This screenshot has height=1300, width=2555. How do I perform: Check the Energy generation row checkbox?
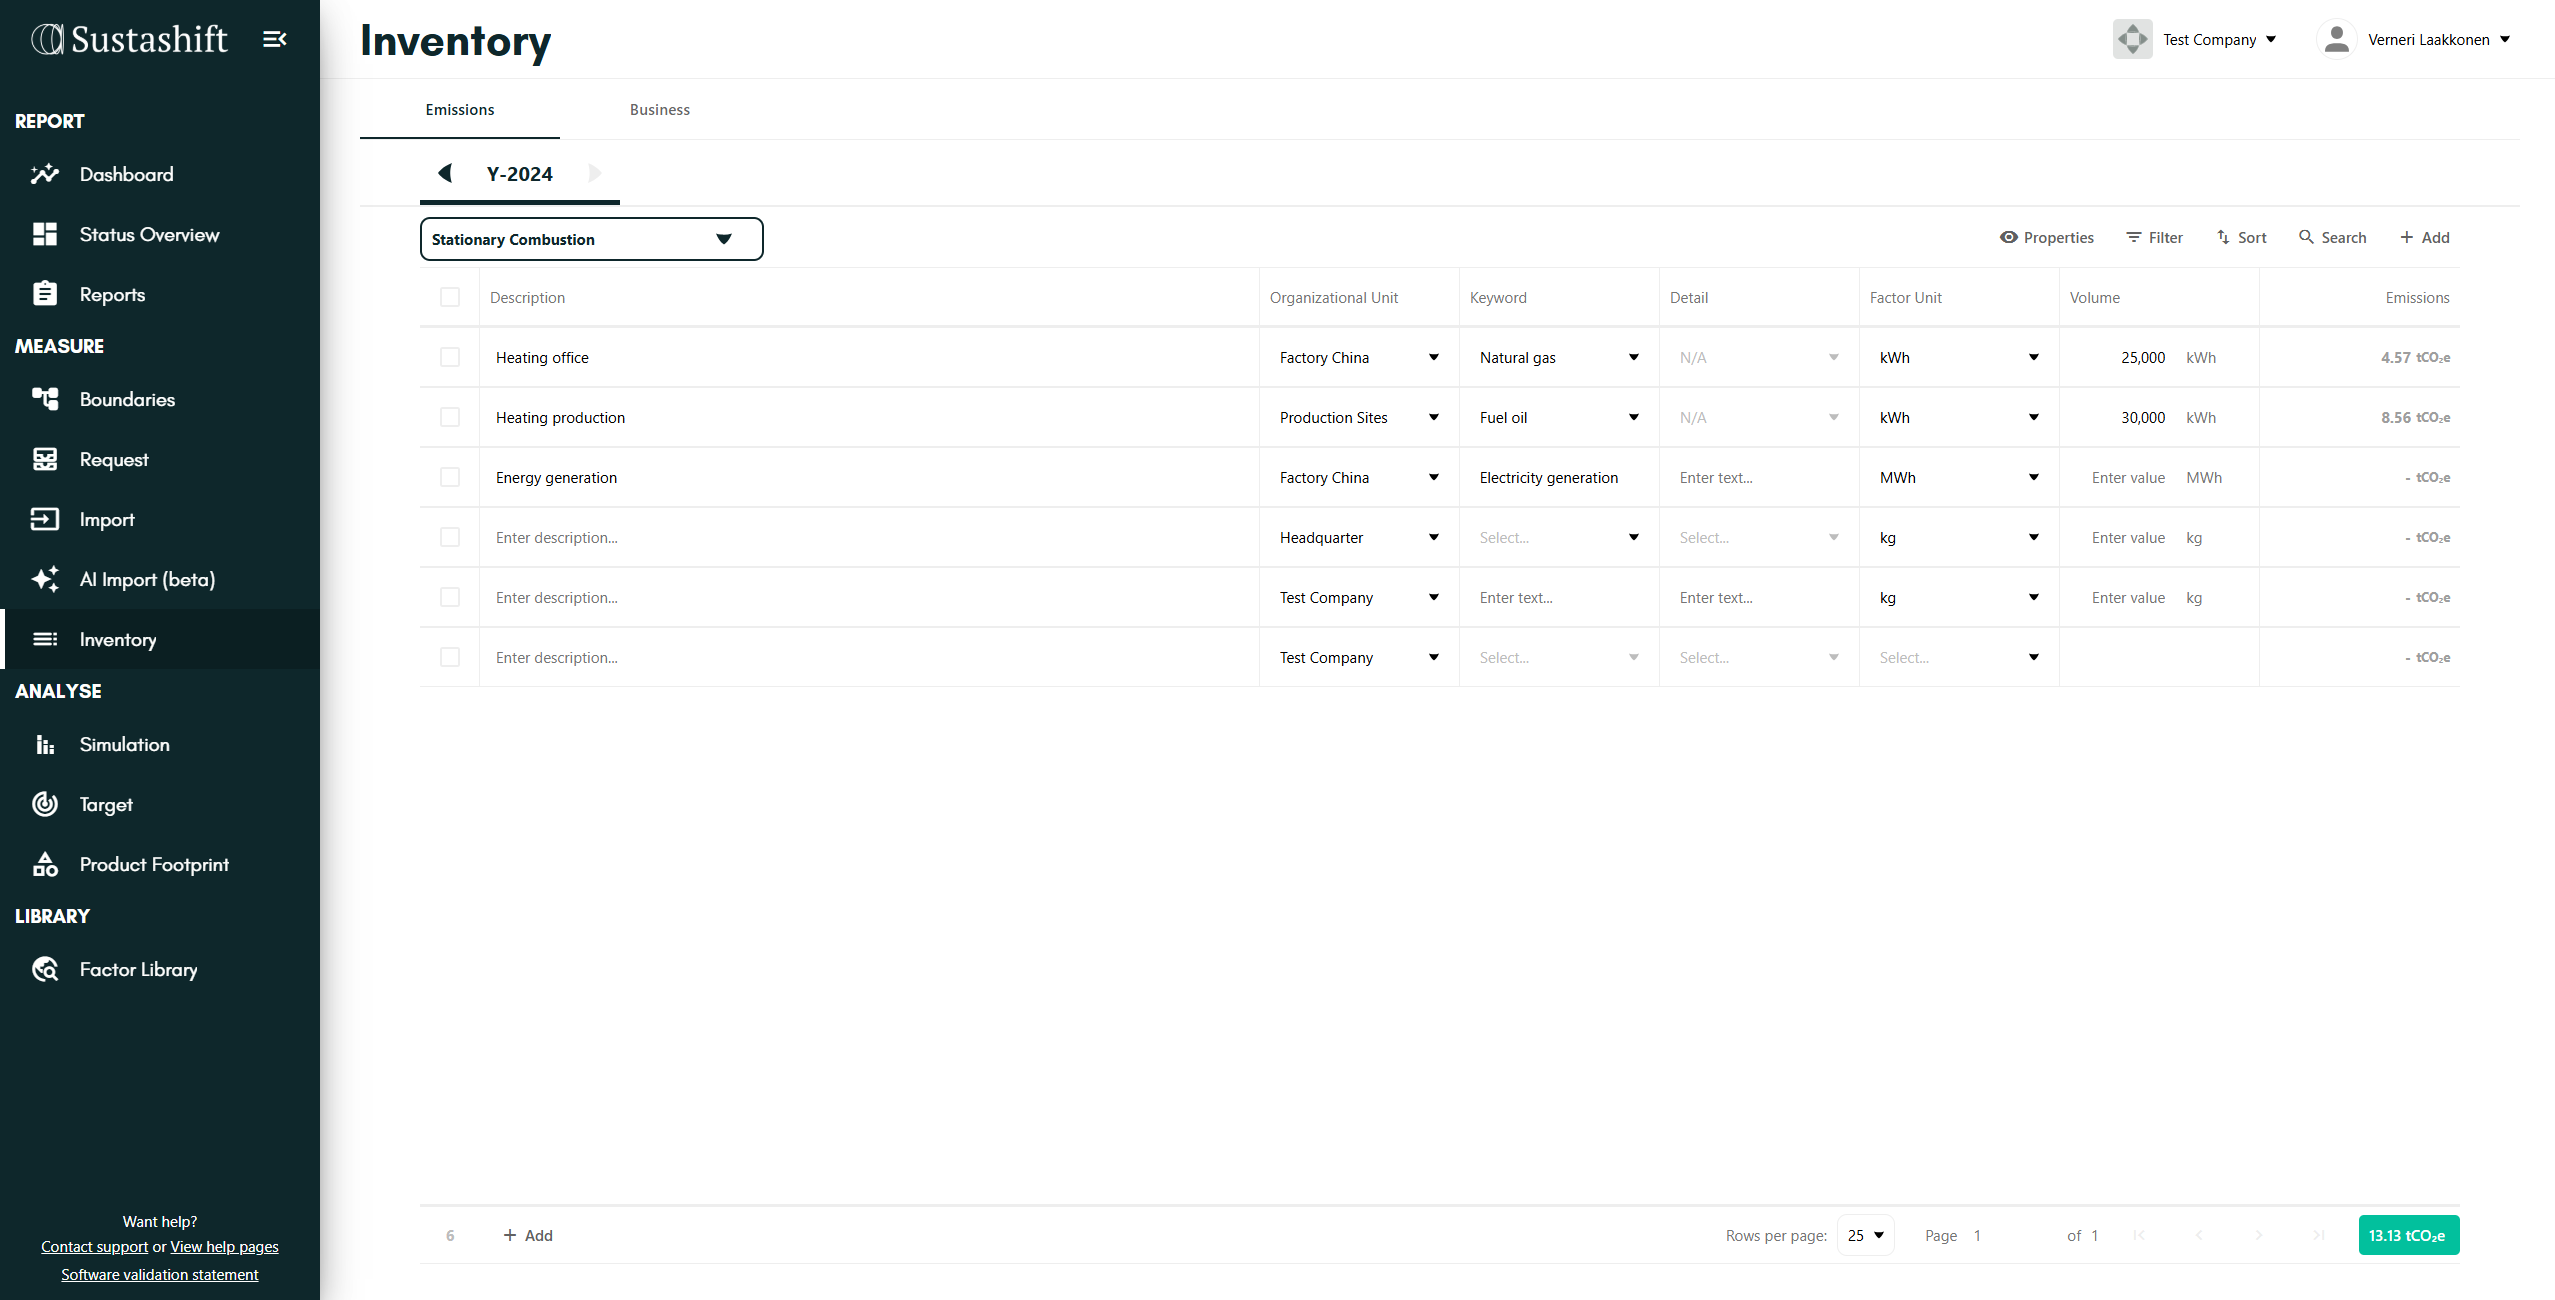(450, 477)
